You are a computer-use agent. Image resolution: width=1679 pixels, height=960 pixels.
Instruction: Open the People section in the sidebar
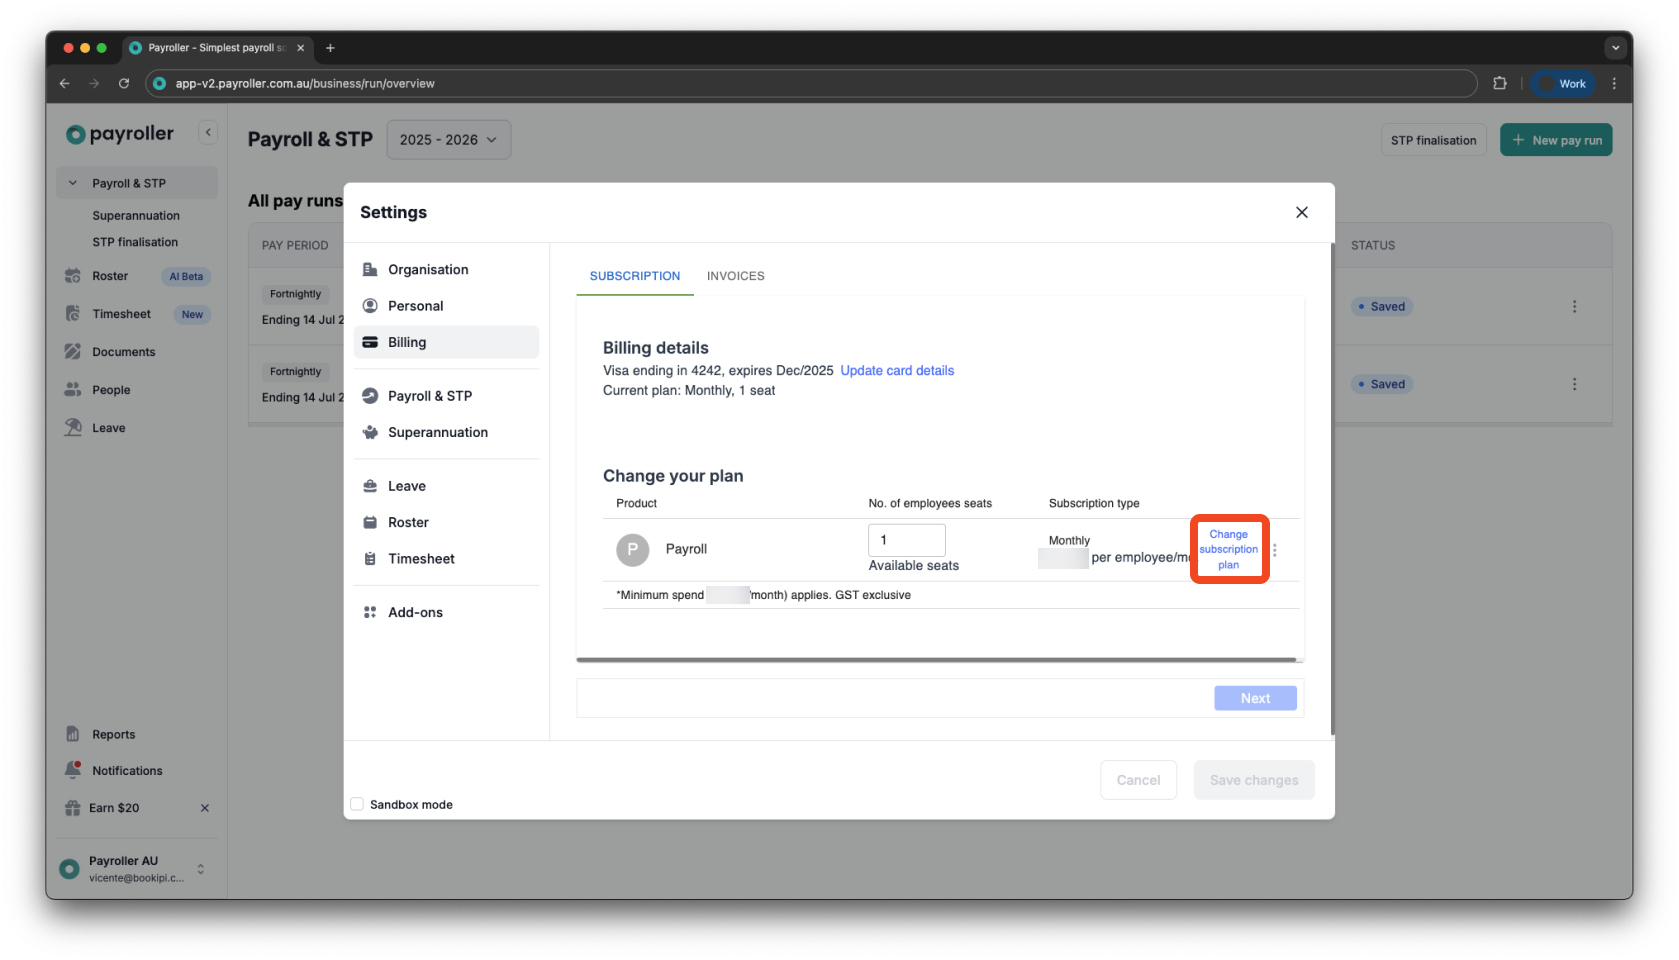(x=109, y=389)
